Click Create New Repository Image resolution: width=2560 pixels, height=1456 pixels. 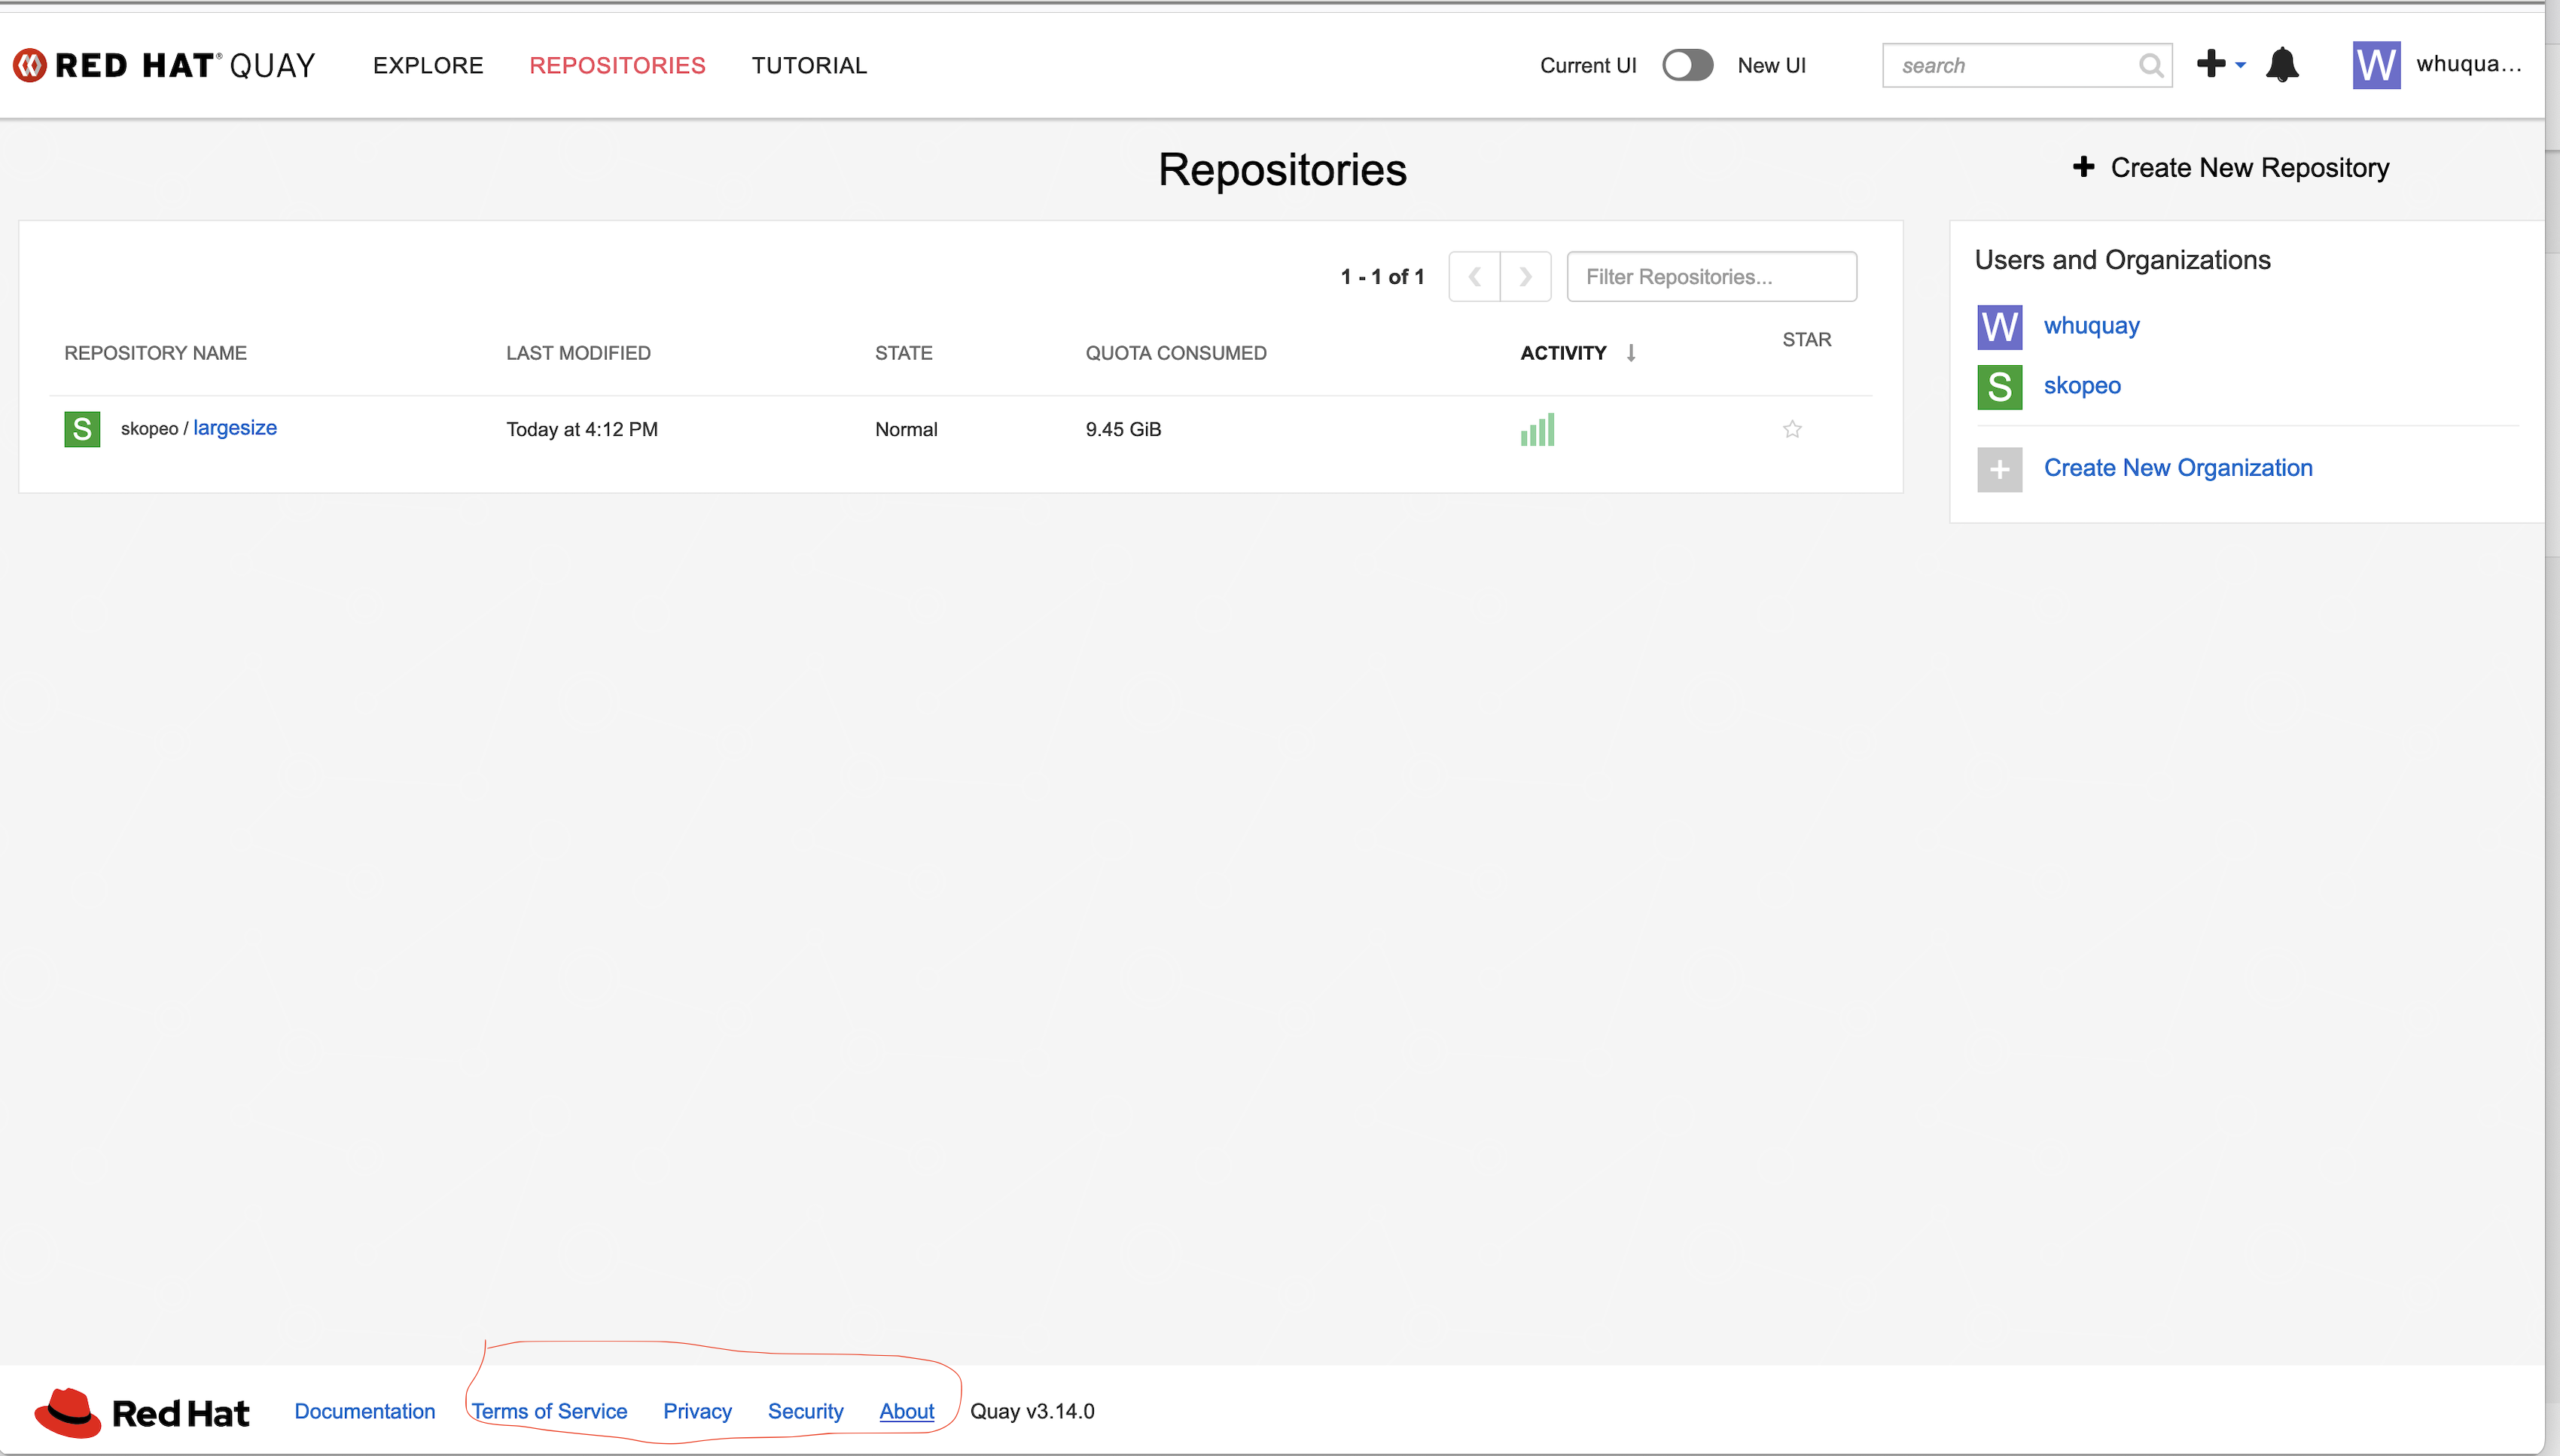pos(2232,168)
